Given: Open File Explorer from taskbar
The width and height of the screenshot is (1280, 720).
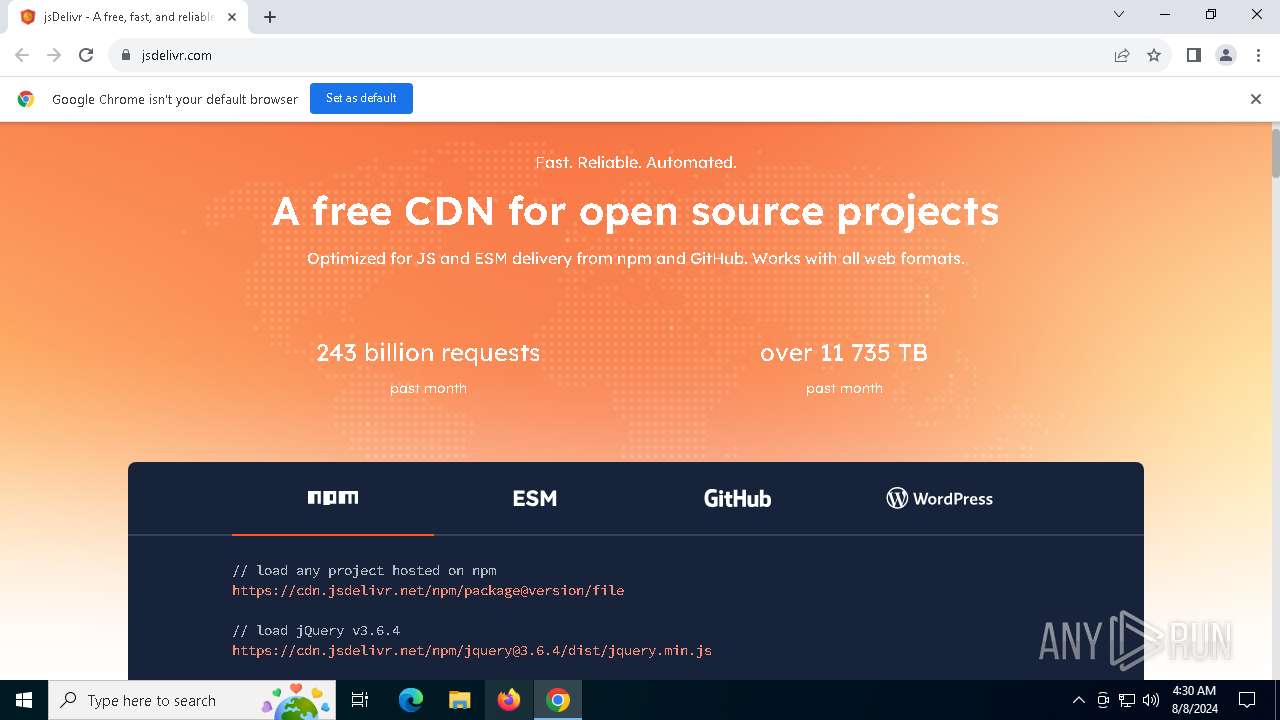Looking at the screenshot, I should pos(459,700).
